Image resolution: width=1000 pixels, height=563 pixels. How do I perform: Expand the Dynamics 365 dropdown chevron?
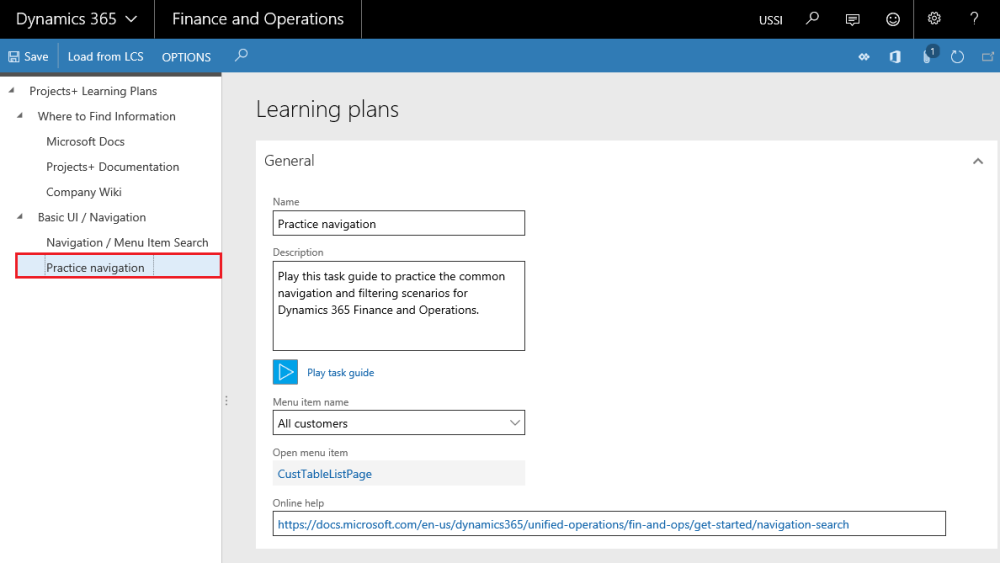(x=131, y=19)
